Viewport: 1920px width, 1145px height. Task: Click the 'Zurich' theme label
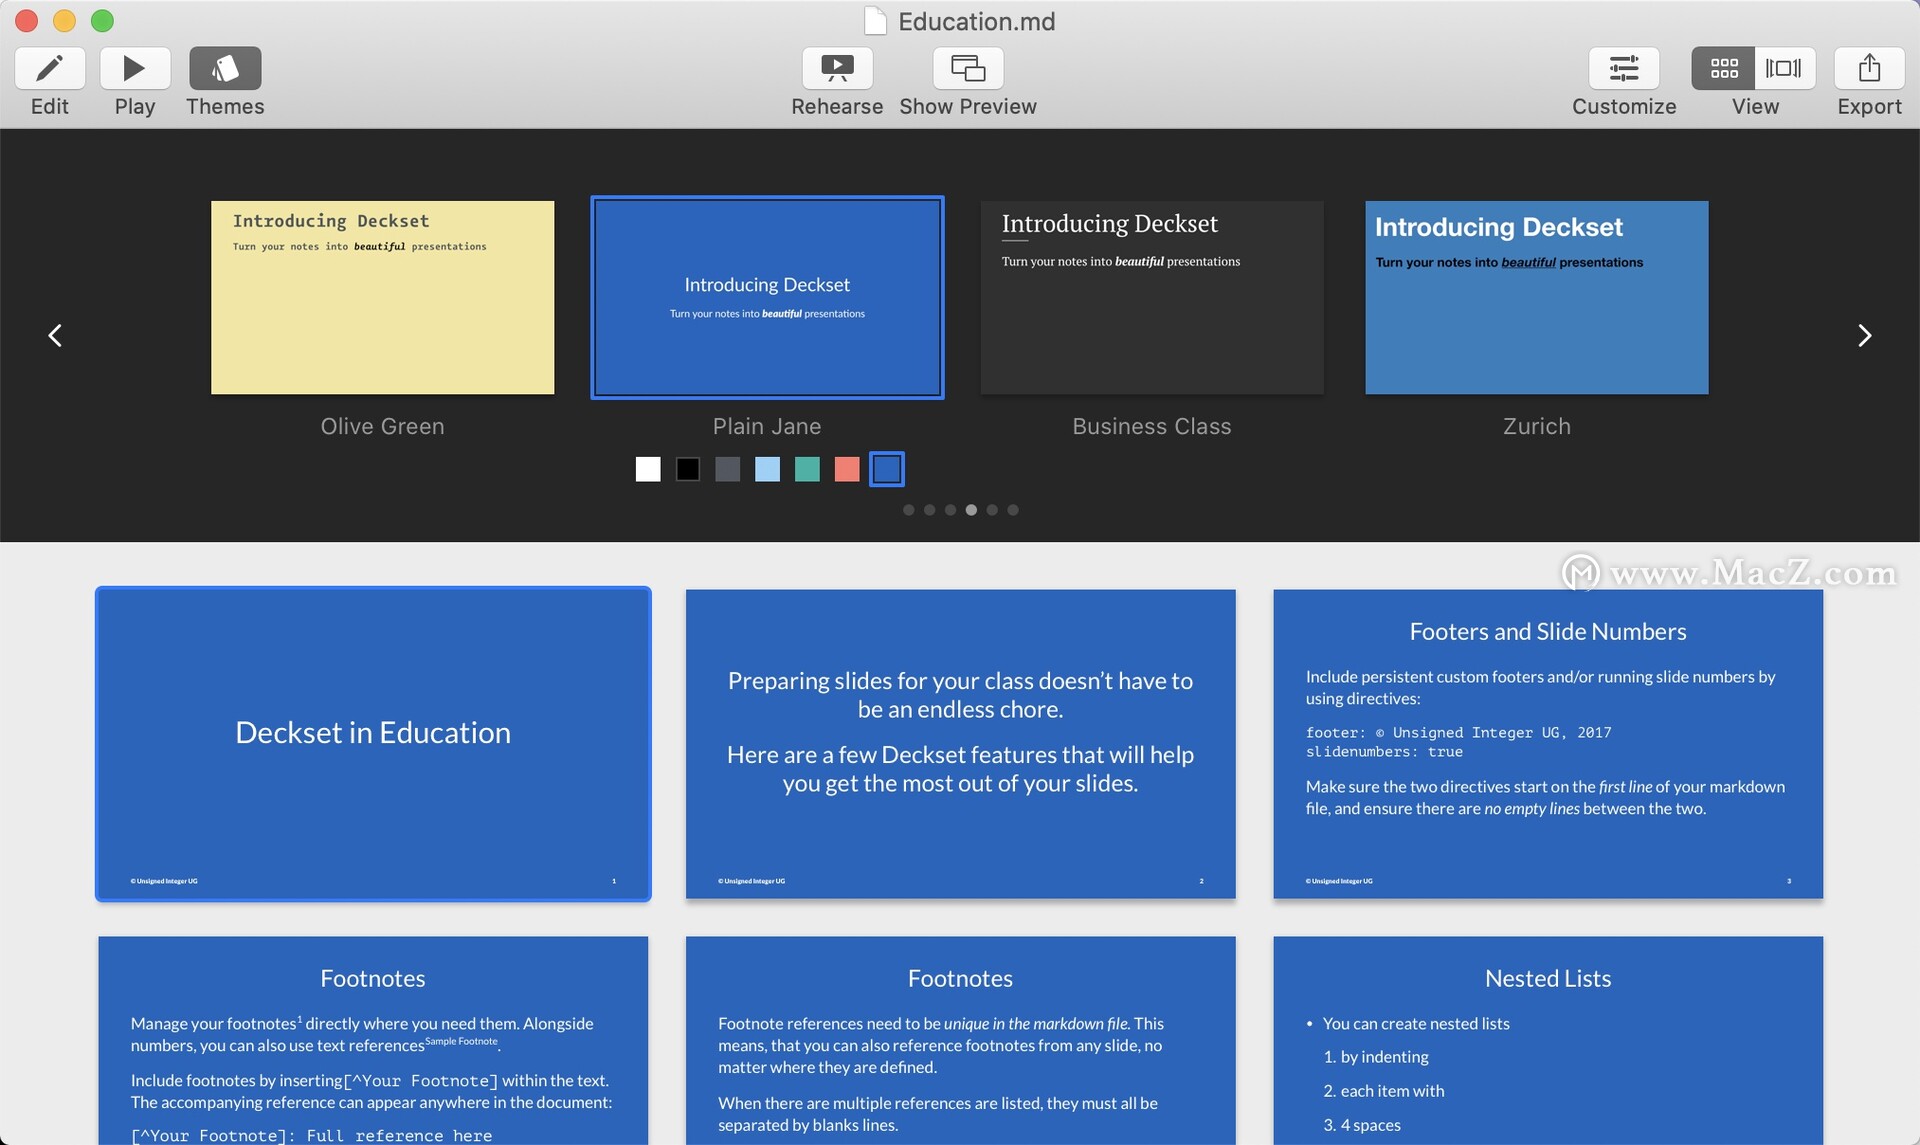point(1537,426)
